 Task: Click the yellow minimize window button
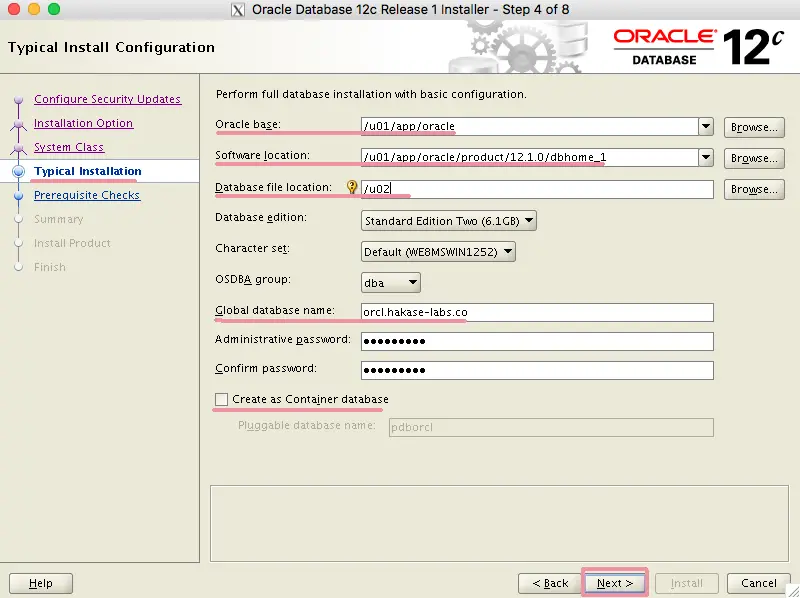[x=34, y=9]
